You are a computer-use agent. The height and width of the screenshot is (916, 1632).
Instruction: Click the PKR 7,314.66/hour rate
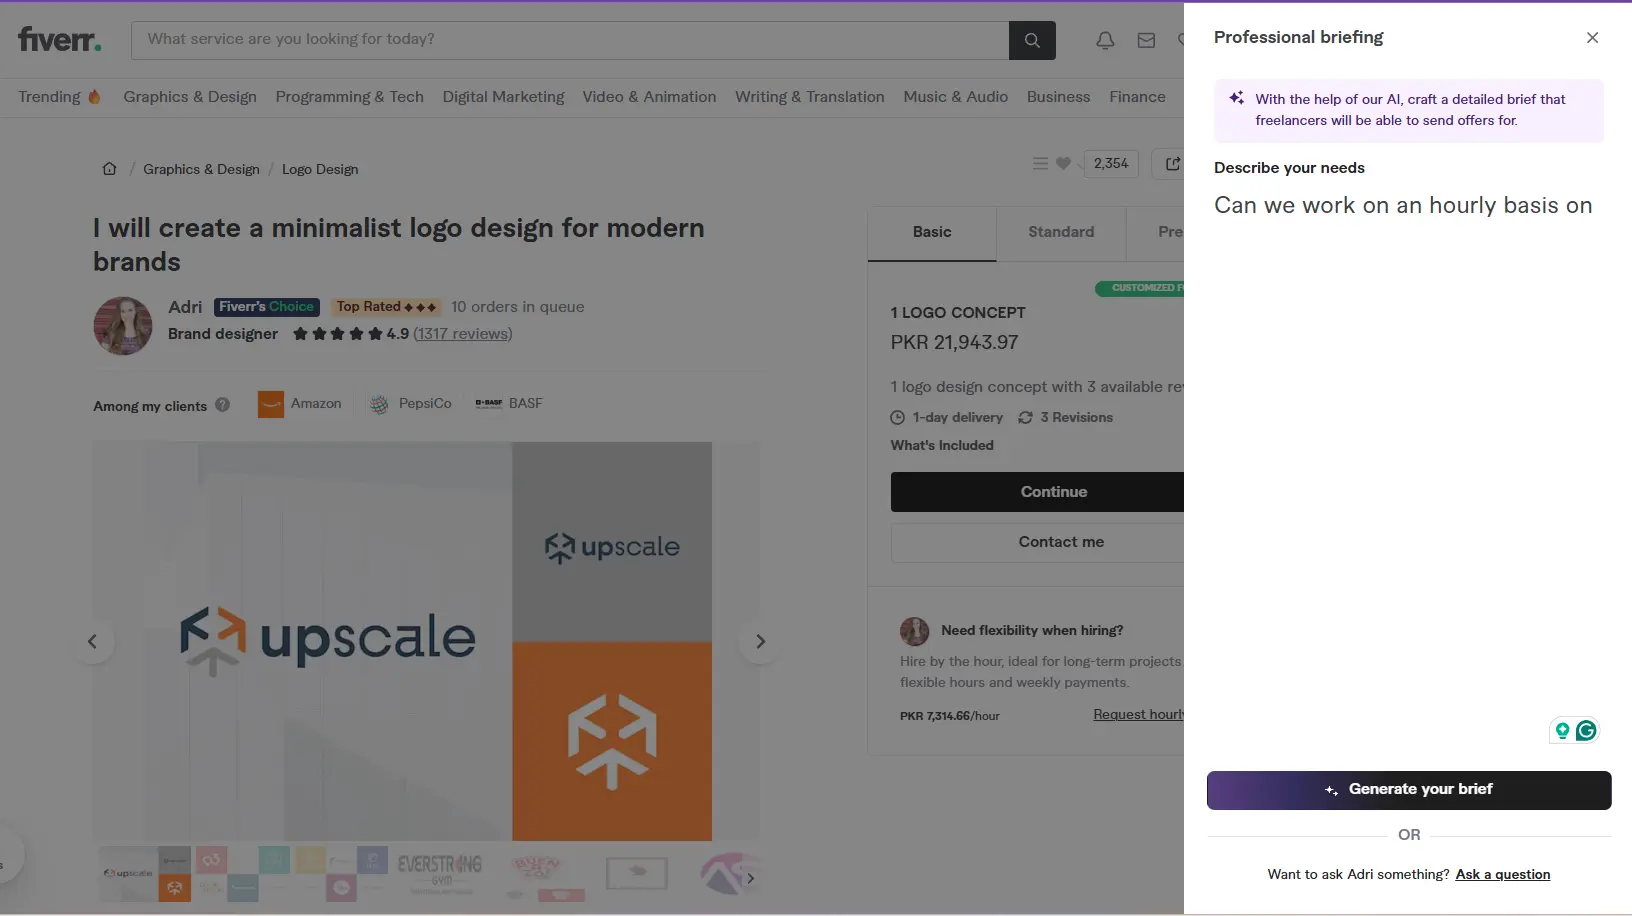[x=950, y=716]
